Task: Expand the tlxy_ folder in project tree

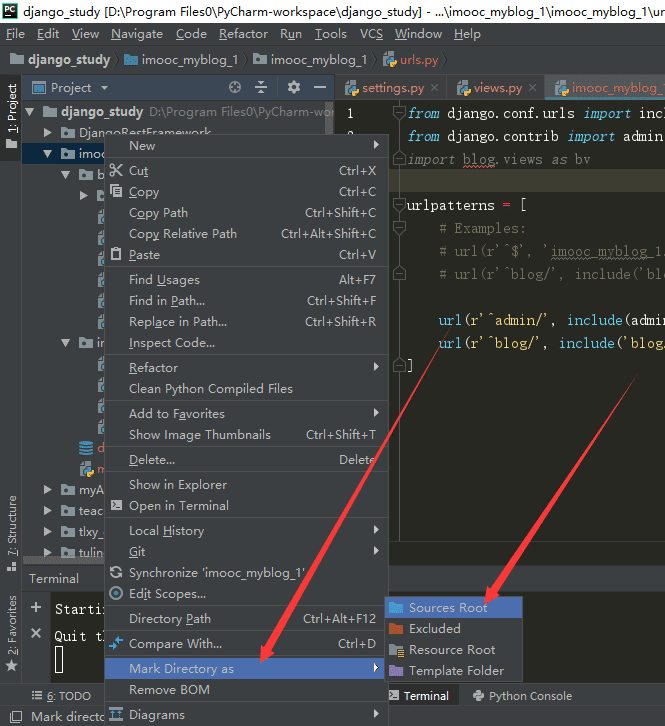Action: click(47, 531)
